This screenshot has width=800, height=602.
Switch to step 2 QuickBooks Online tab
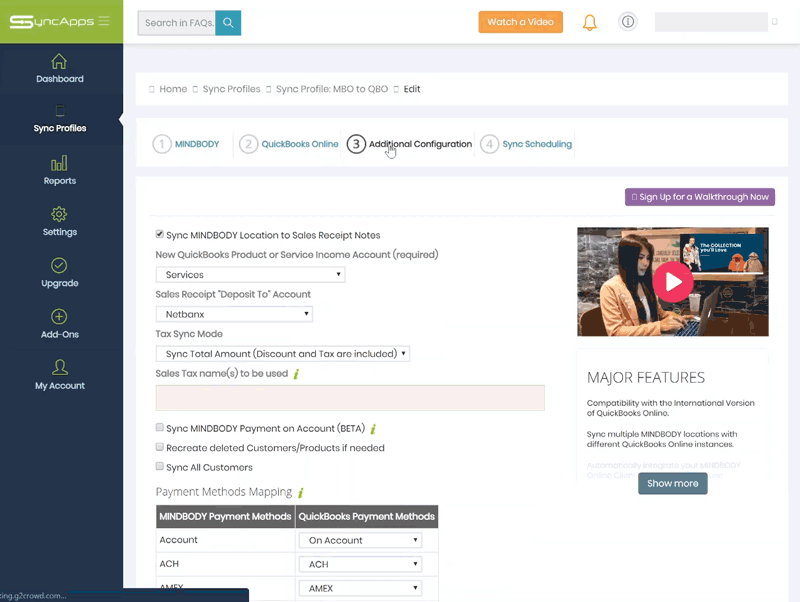(x=289, y=144)
